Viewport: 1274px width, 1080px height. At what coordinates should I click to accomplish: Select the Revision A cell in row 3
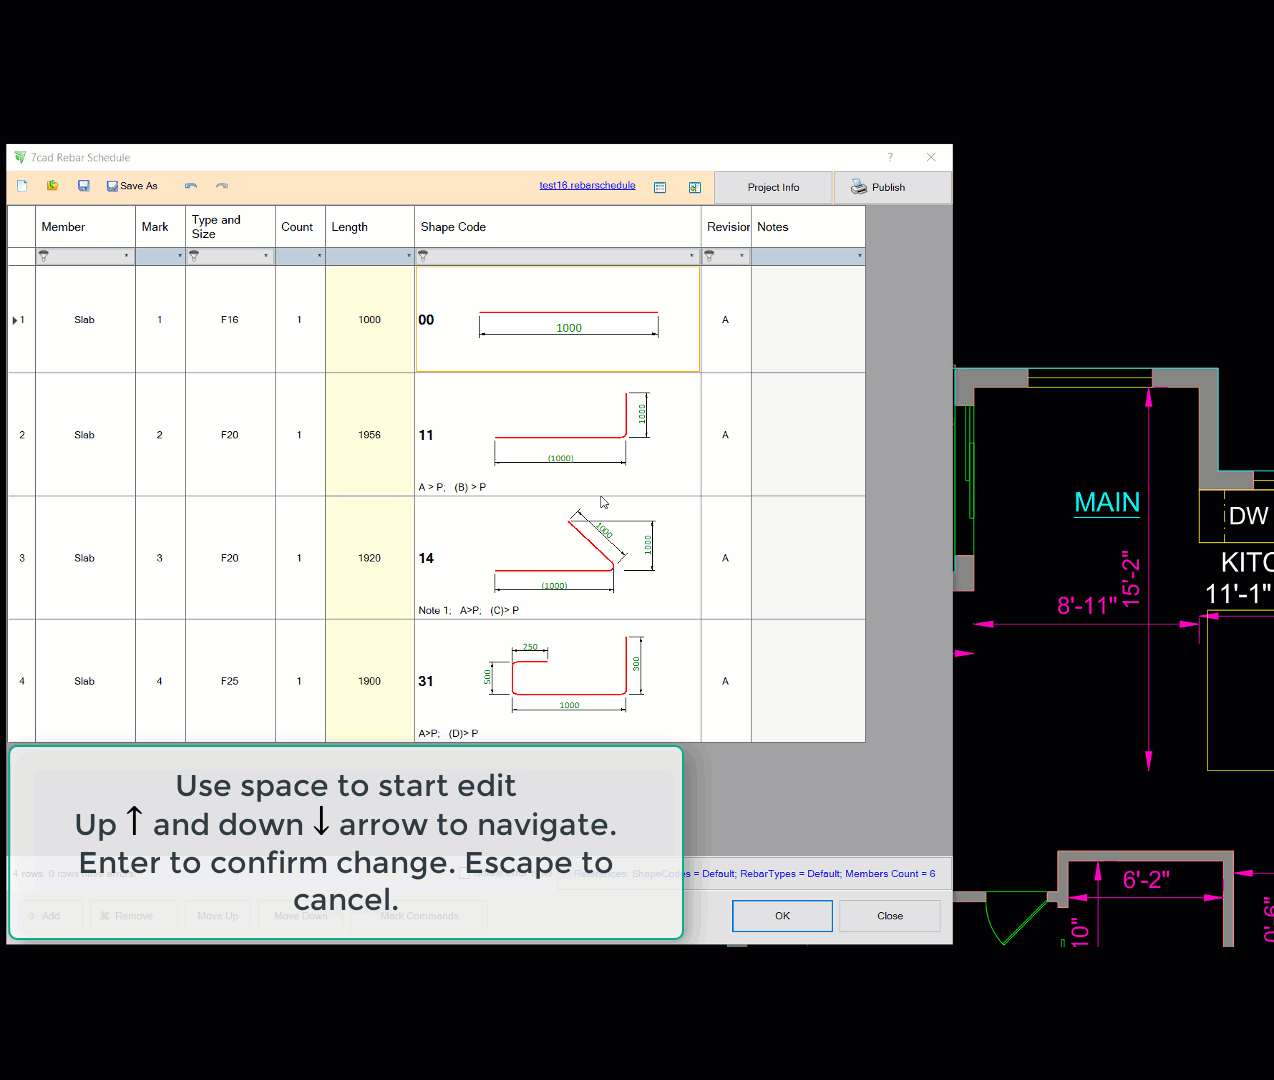(726, 558)
